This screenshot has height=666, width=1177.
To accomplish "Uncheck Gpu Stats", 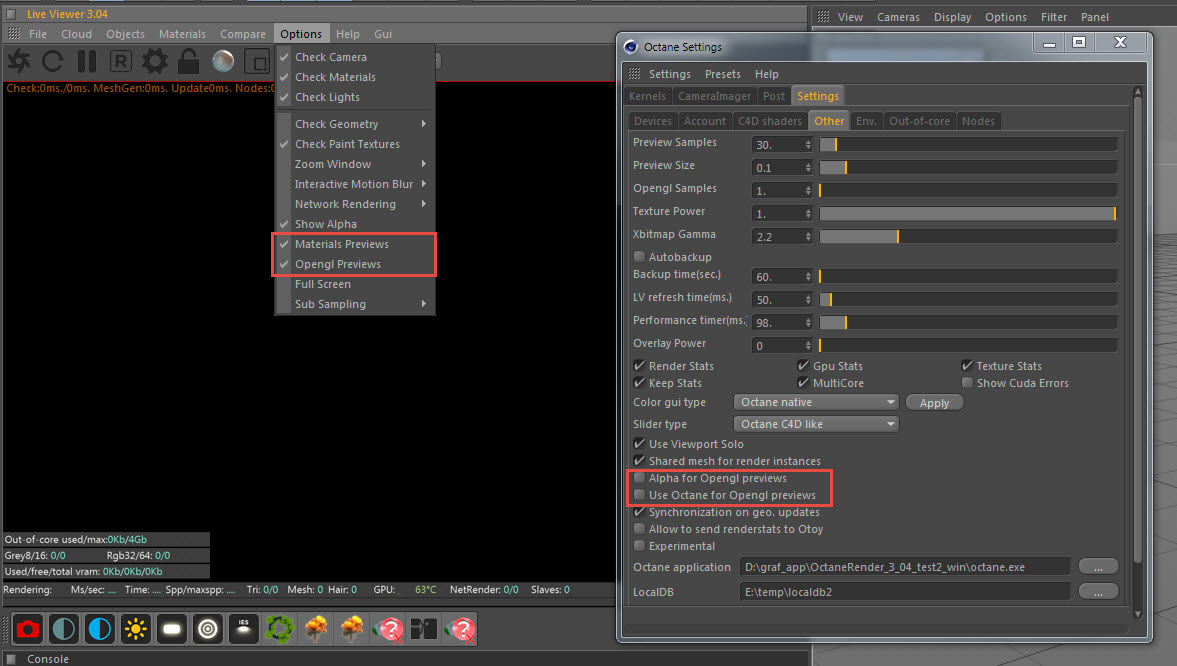I will point(803,366).
